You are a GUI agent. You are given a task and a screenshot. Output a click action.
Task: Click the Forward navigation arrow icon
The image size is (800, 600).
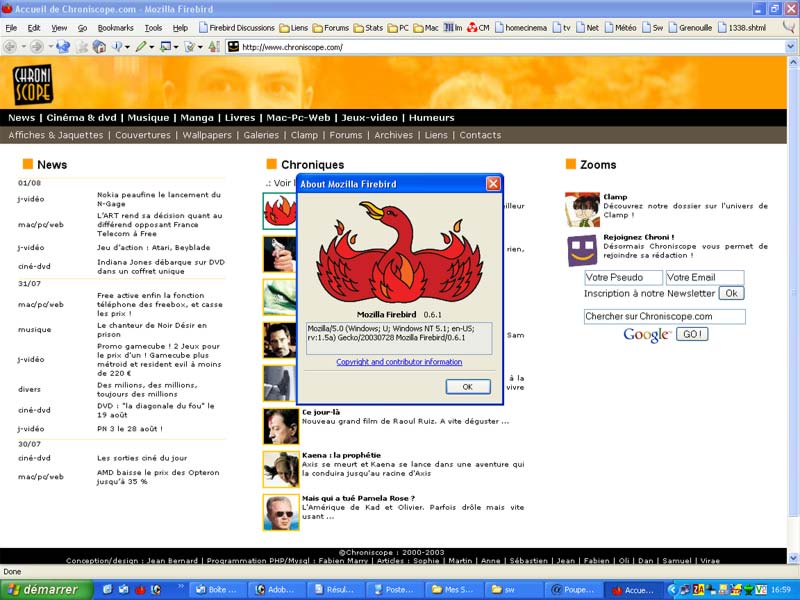point(37,47)
